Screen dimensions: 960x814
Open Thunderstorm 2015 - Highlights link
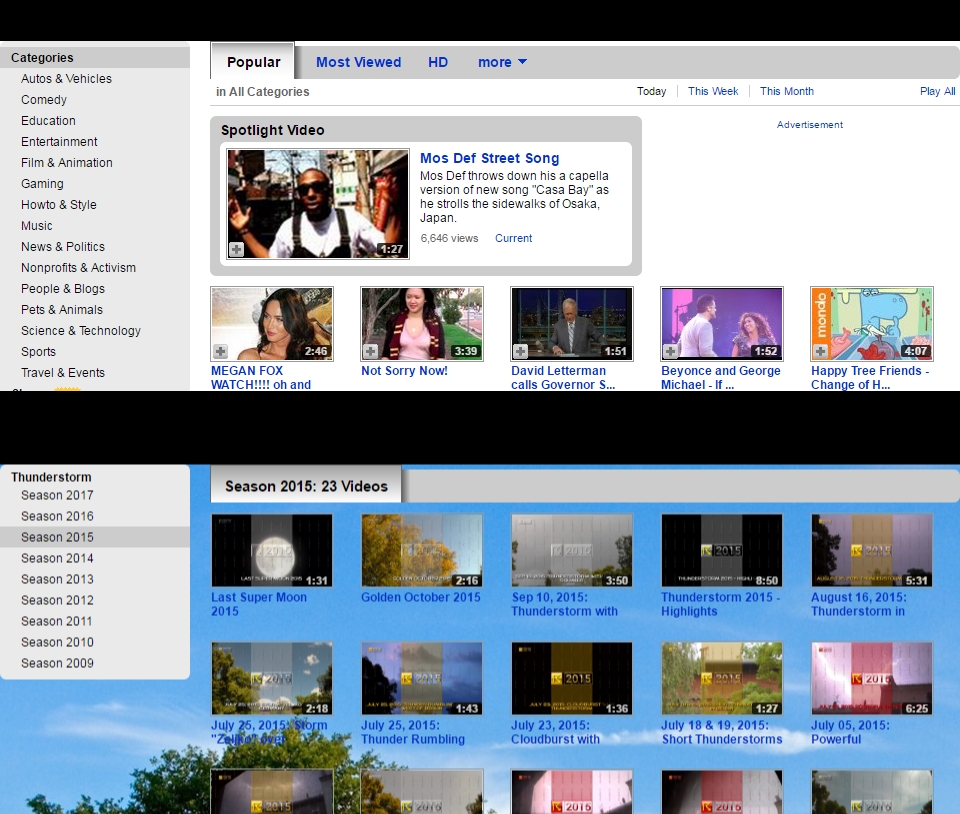point(720,604)
